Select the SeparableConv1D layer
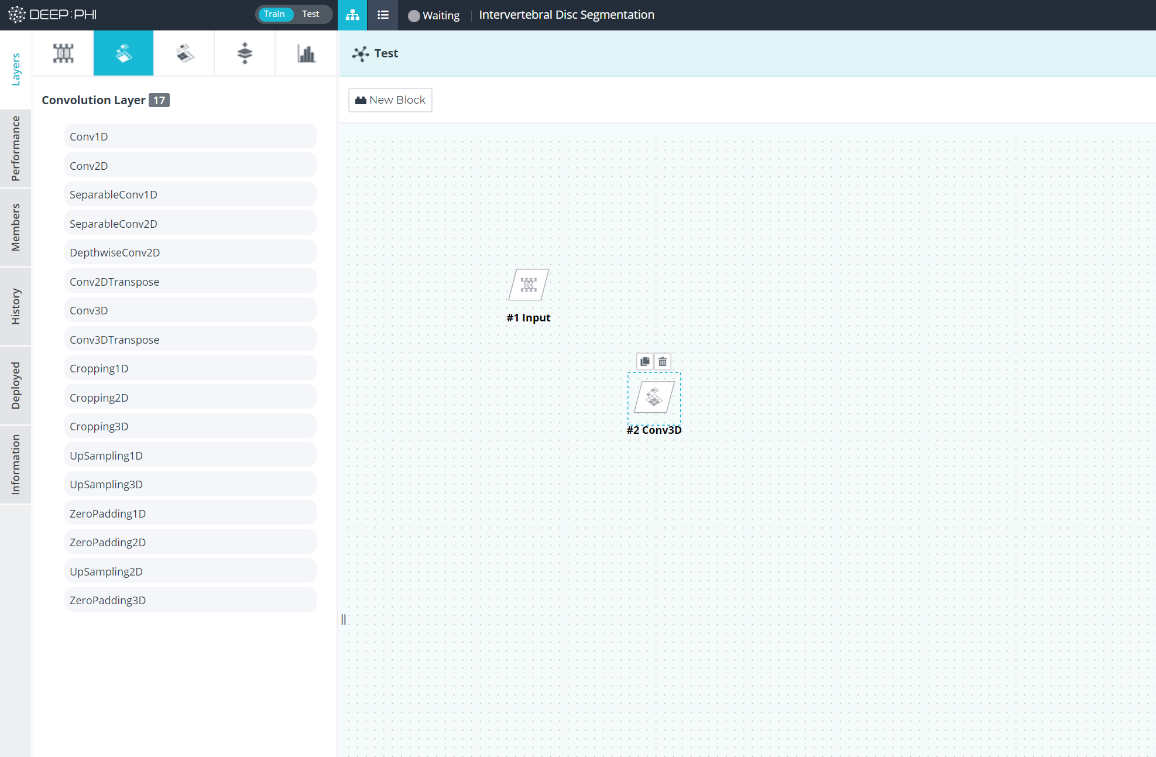 [190, 195]
